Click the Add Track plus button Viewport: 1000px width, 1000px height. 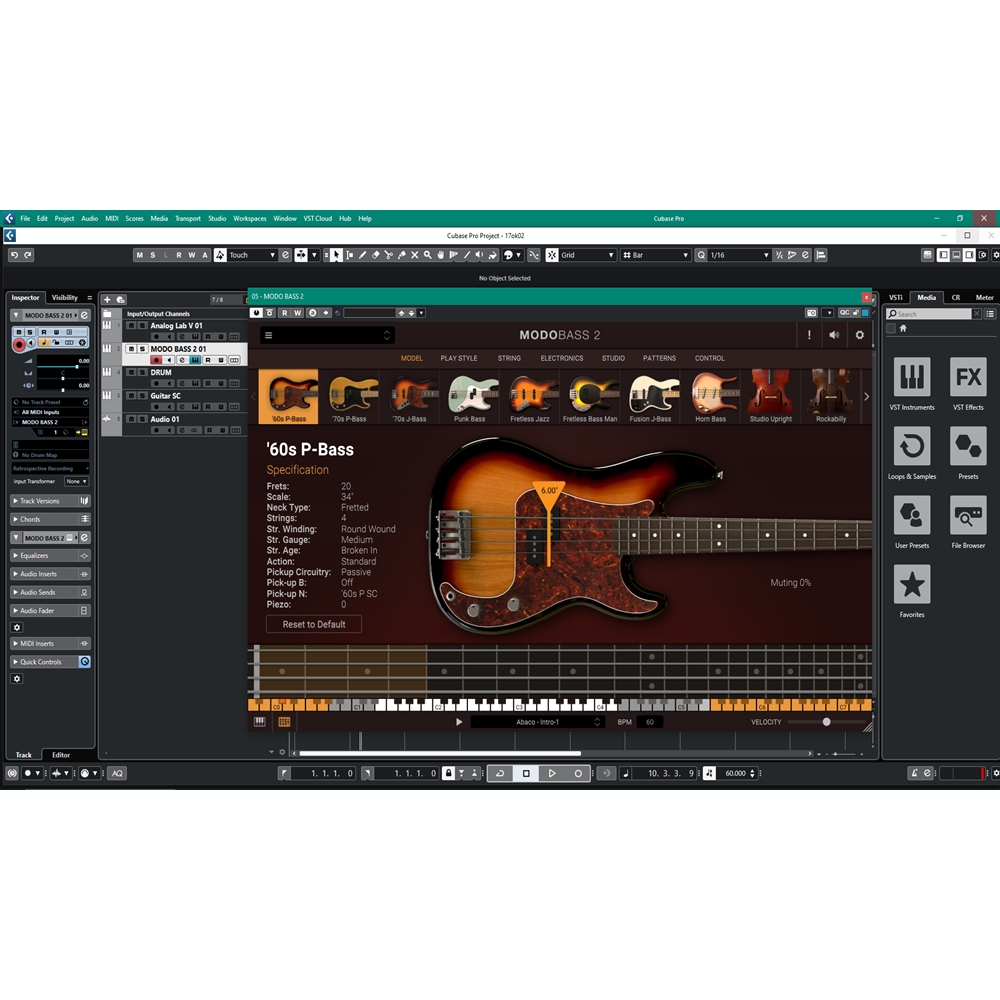(x=107, y=300)
